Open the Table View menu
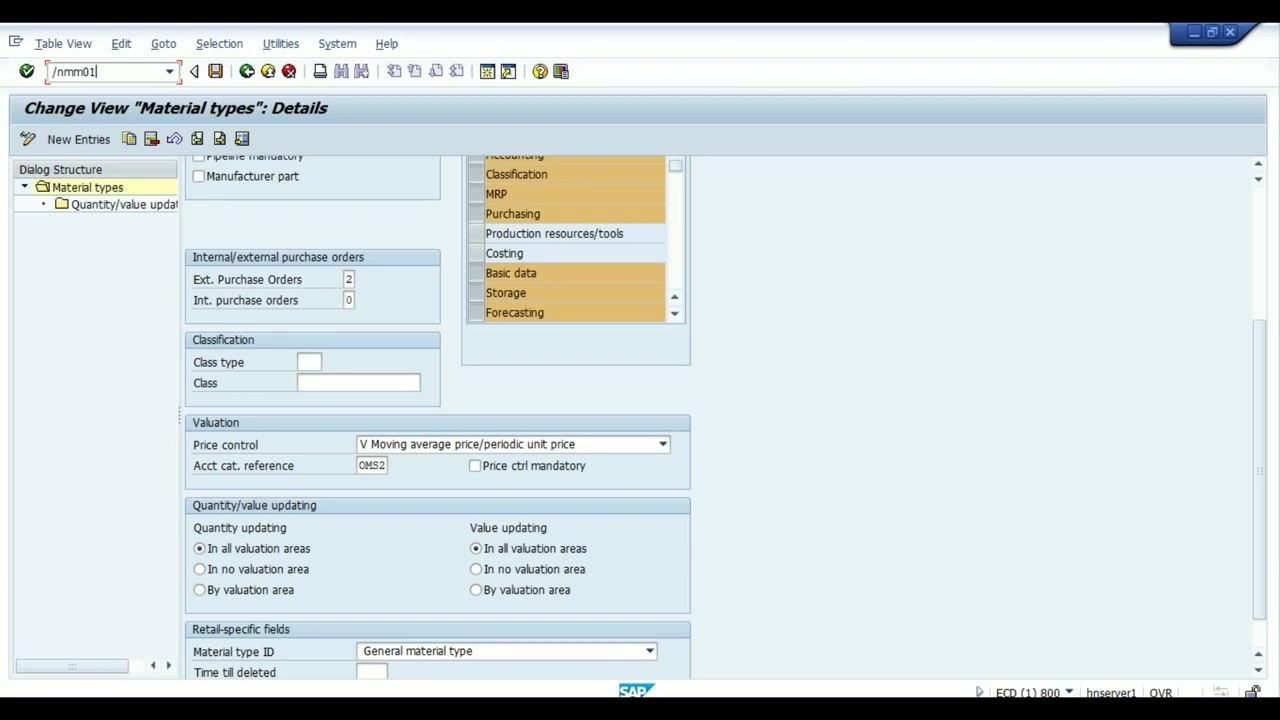 pyautogui.click(x=63, y=44)
